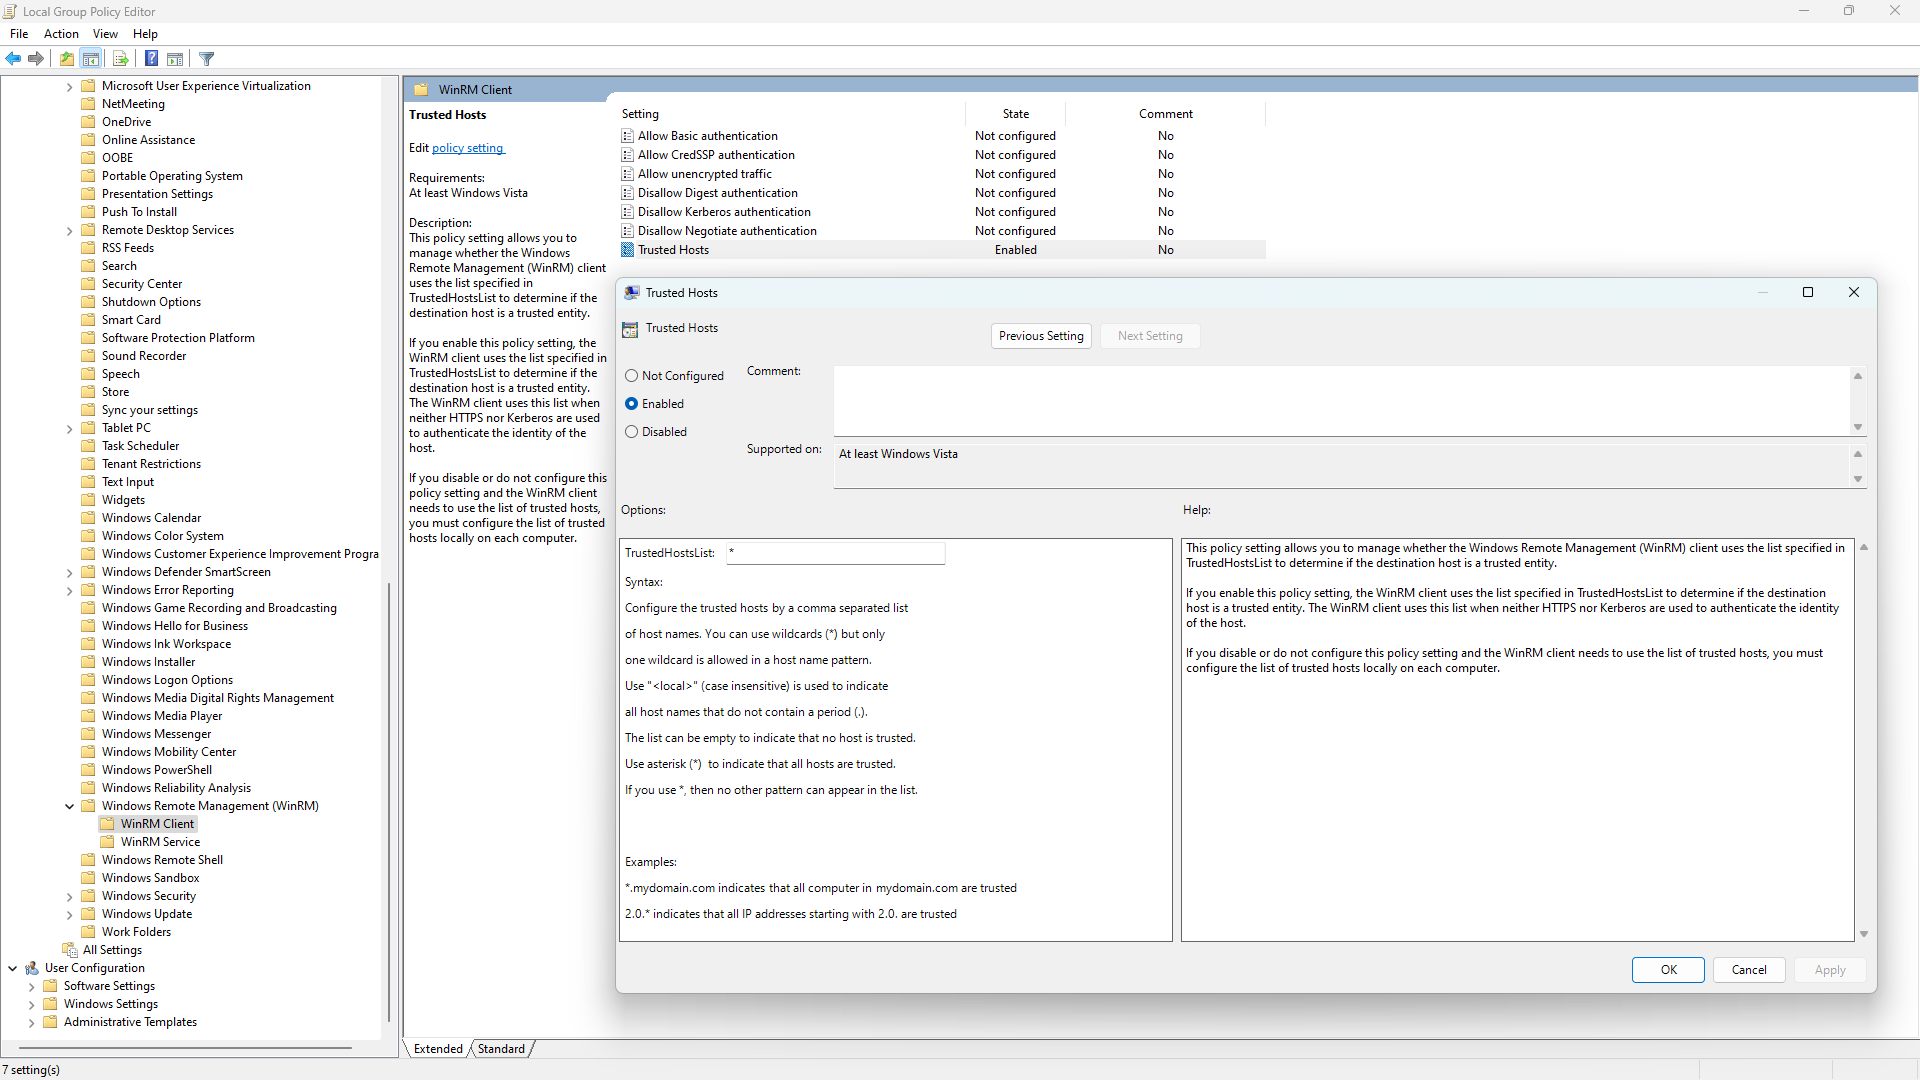Select WinRM Client tree item label
1920x1080 pixels.
(x=157, y=824)
